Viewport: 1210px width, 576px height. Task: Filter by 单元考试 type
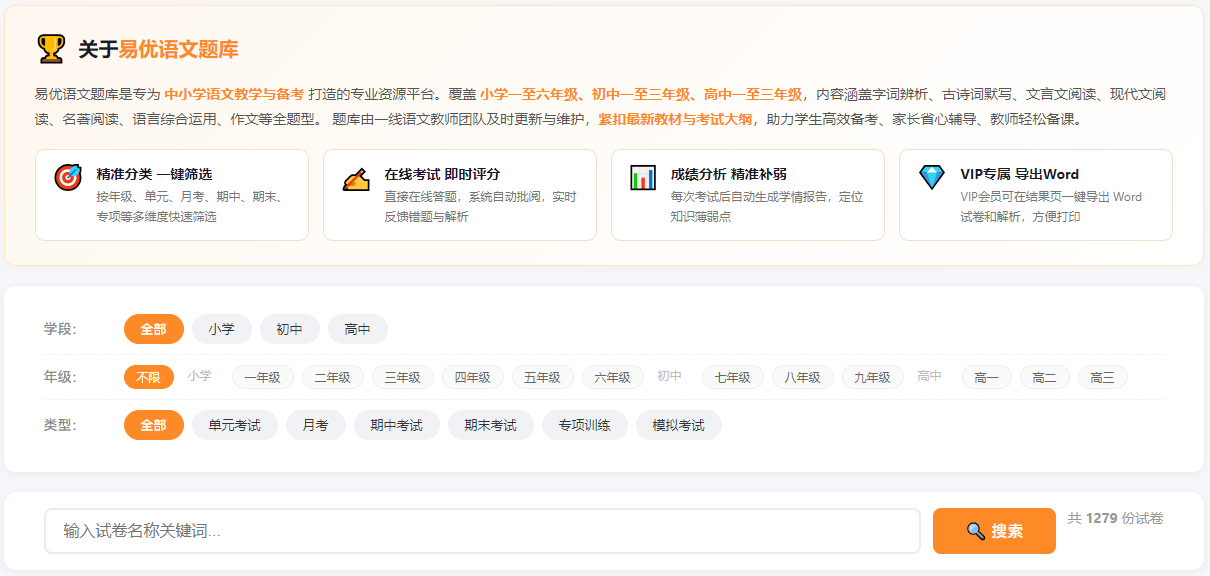point(235,425)
